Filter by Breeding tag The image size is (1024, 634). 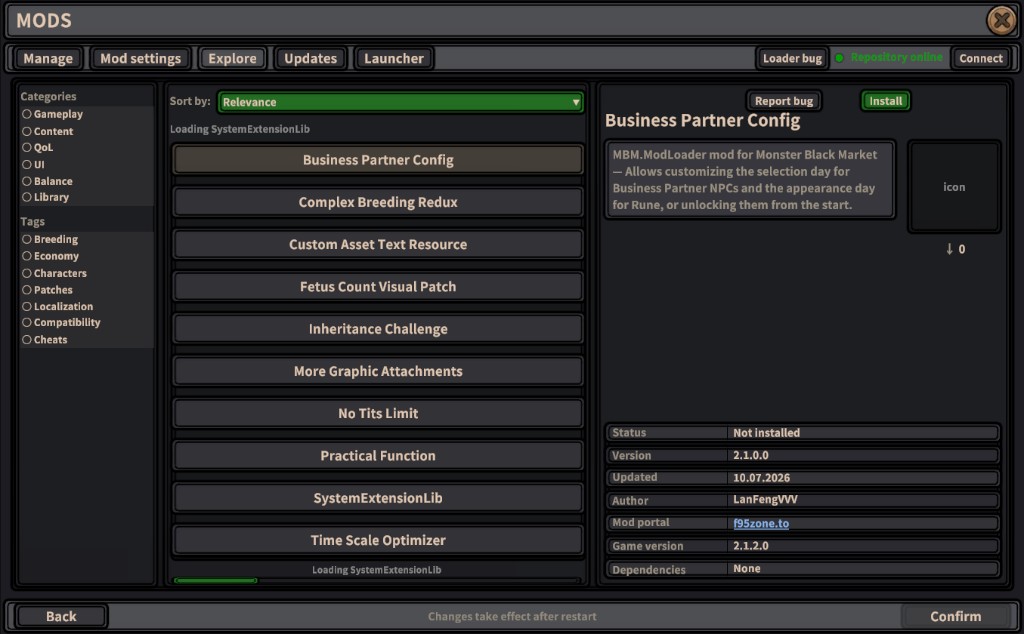point(27,240)
